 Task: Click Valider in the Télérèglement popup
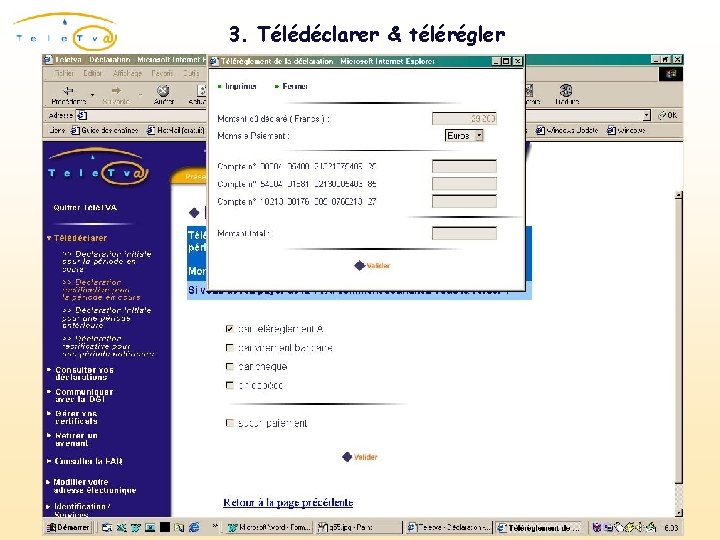(x=372, y=265)
